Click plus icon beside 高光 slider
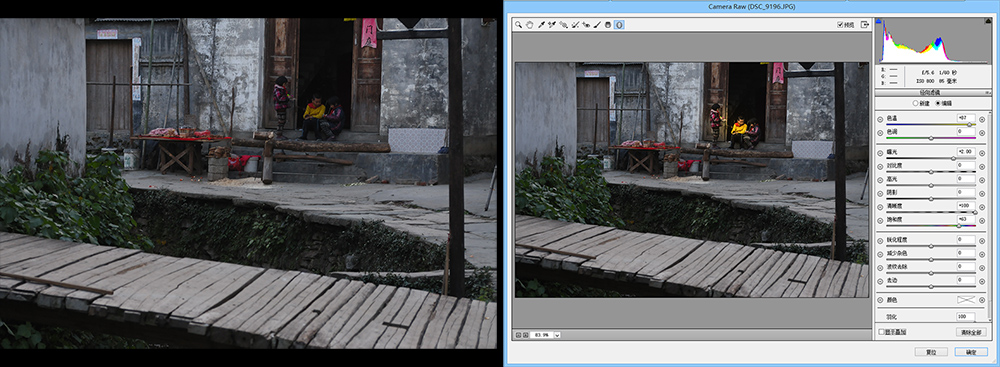The height and width of the screenshot is (367, 1000). tap(982, 180)
